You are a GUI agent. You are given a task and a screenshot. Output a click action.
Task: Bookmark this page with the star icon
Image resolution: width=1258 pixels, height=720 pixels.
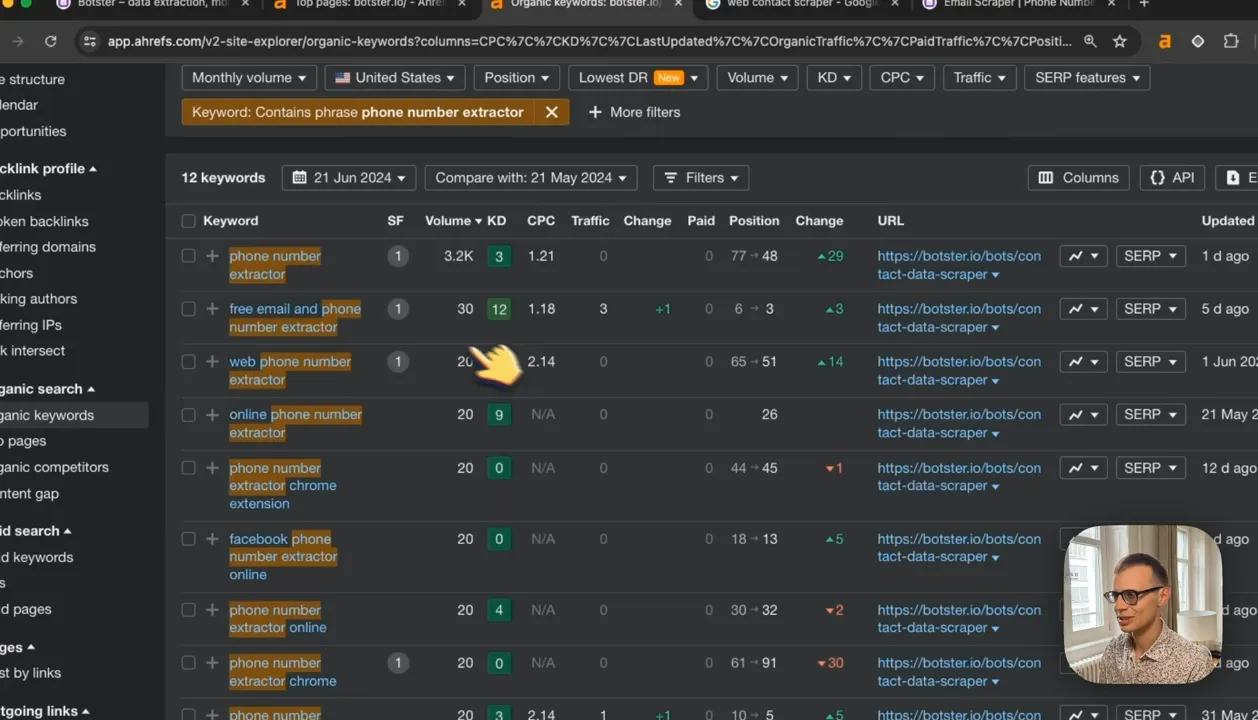1120,41
